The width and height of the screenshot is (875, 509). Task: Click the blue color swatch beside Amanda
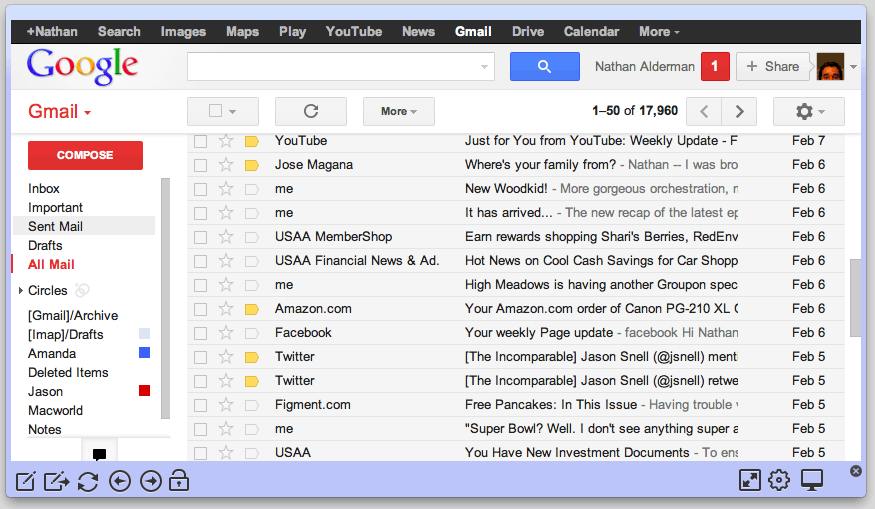point(144,352)
